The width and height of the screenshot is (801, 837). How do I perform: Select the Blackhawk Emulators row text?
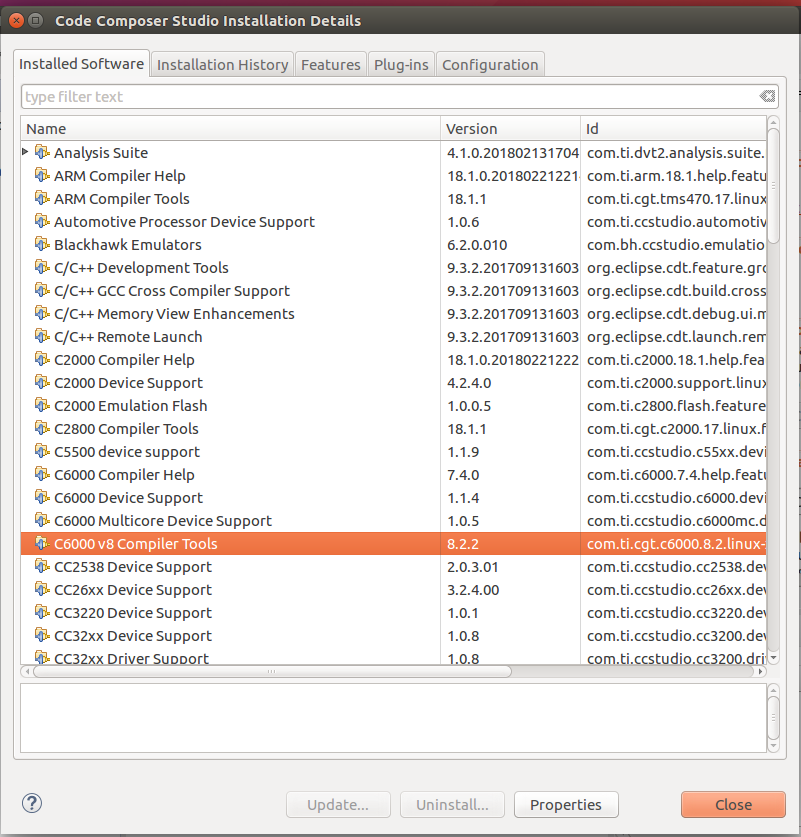(x=128, y=244)
